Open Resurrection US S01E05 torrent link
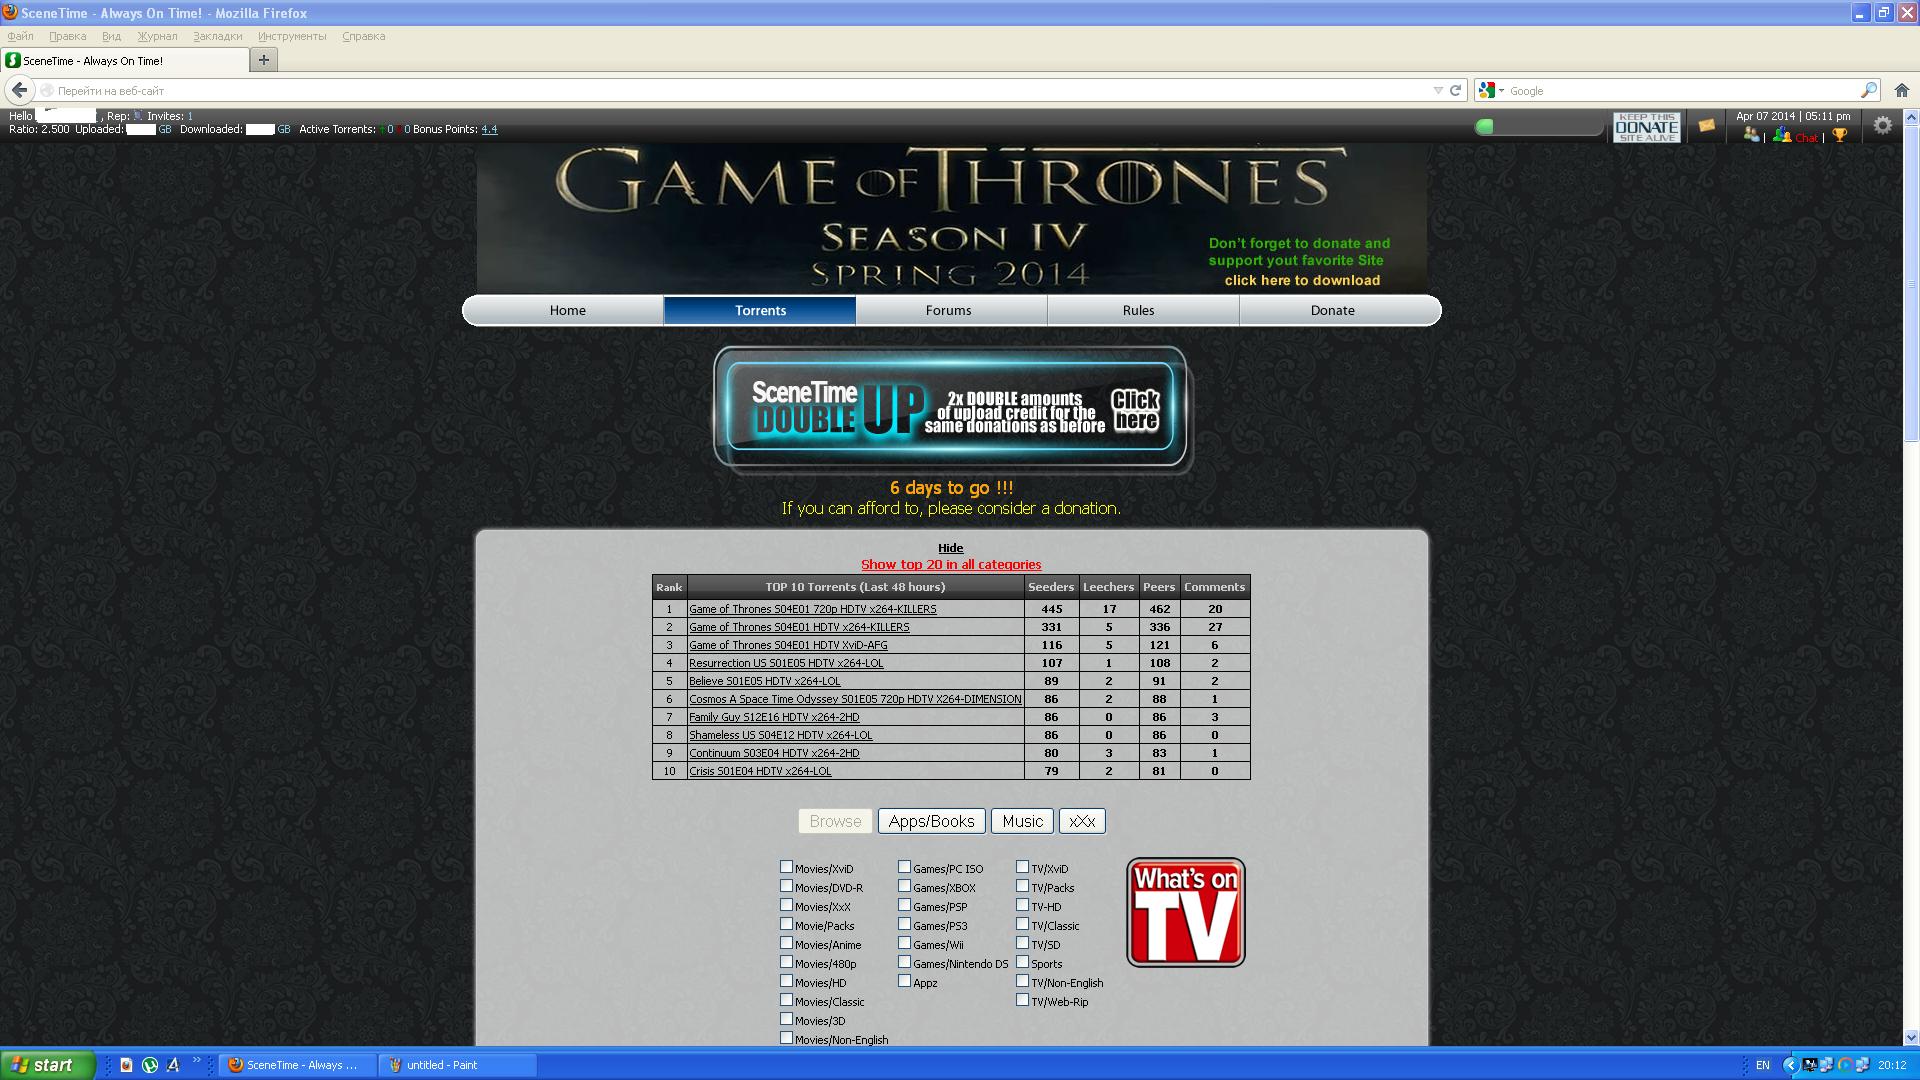Screen dimensions: 1920x1080 point(786,663)
